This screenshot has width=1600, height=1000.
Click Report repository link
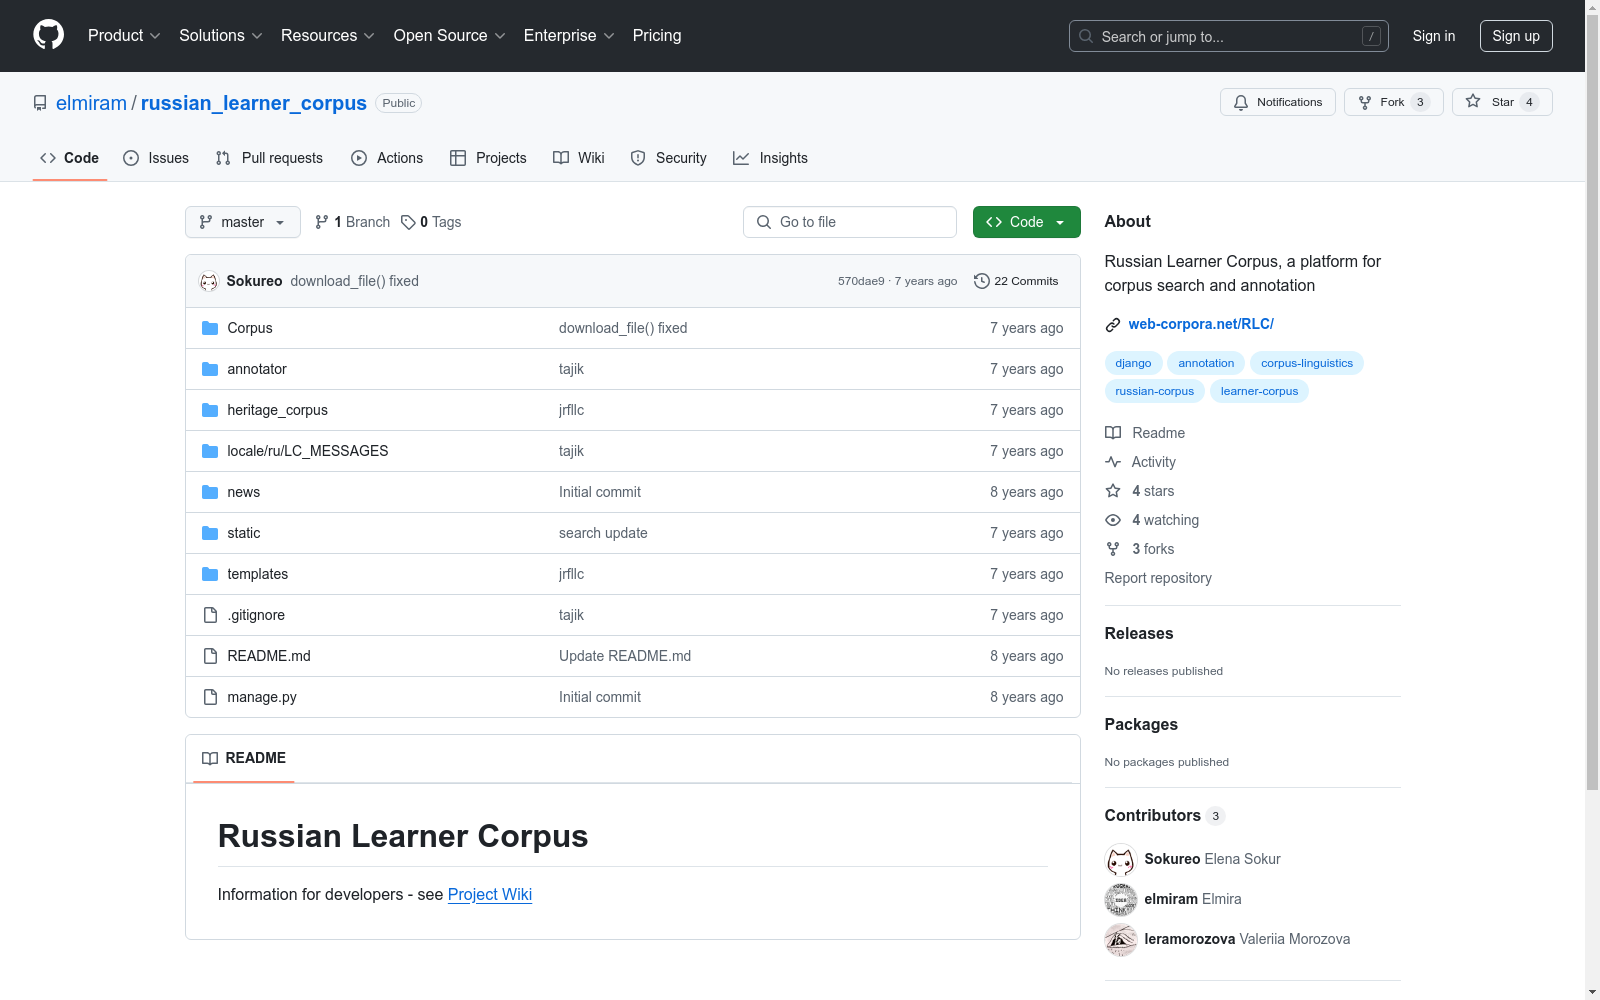pyautogui.click(x=1158, y=578)
